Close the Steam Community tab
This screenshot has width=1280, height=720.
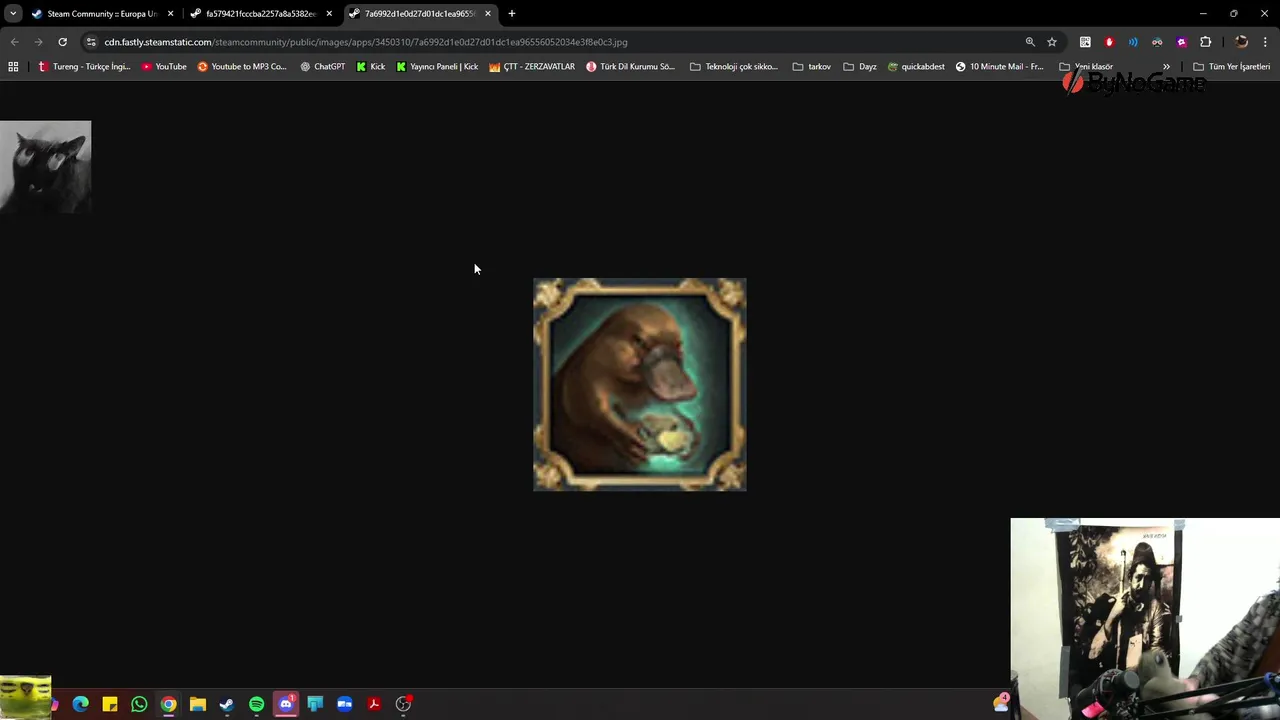pyautogui.click(x=170, y=14)
